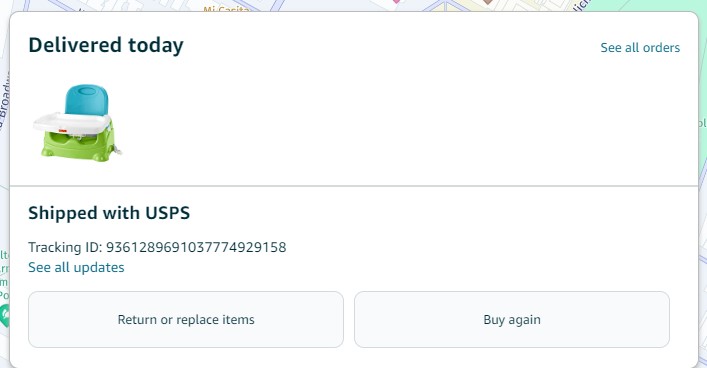The height and width of the screenshot is (368, 707).
Task: Click the Delivered today heading
Action: point(106,45)
